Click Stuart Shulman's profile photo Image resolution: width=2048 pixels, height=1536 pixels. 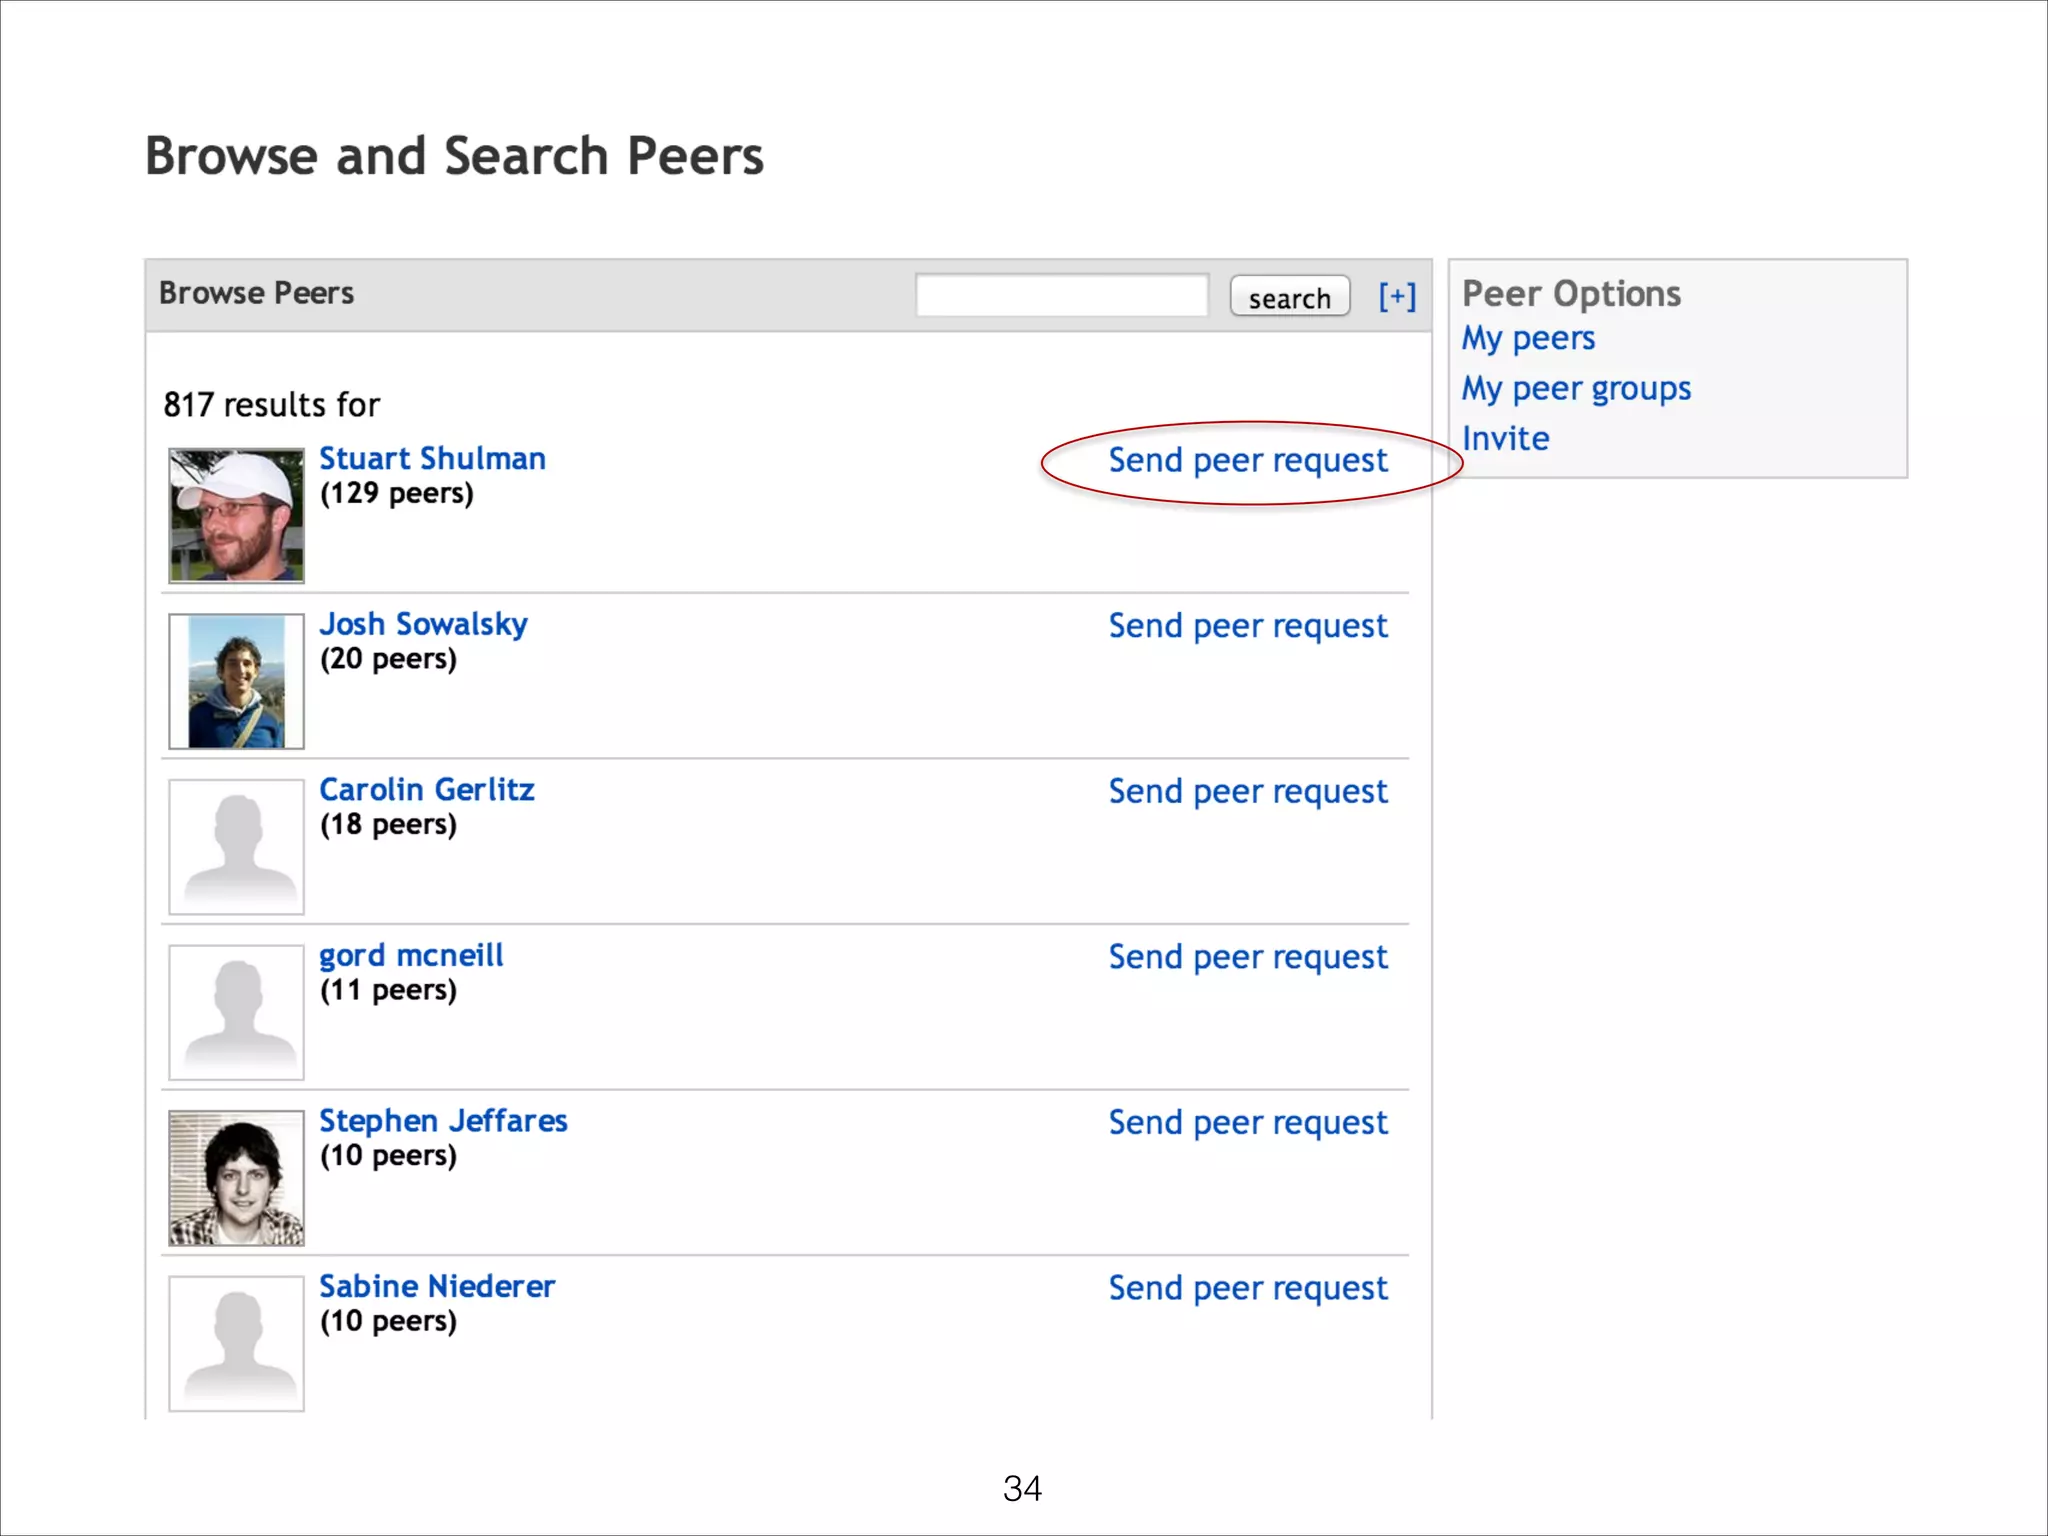coord(236,515)
